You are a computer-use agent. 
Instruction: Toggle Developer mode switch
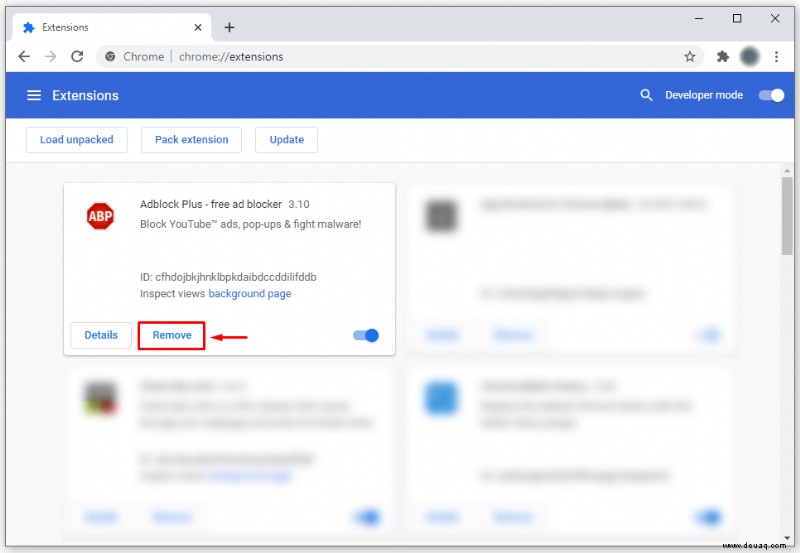tap(771, 95)
